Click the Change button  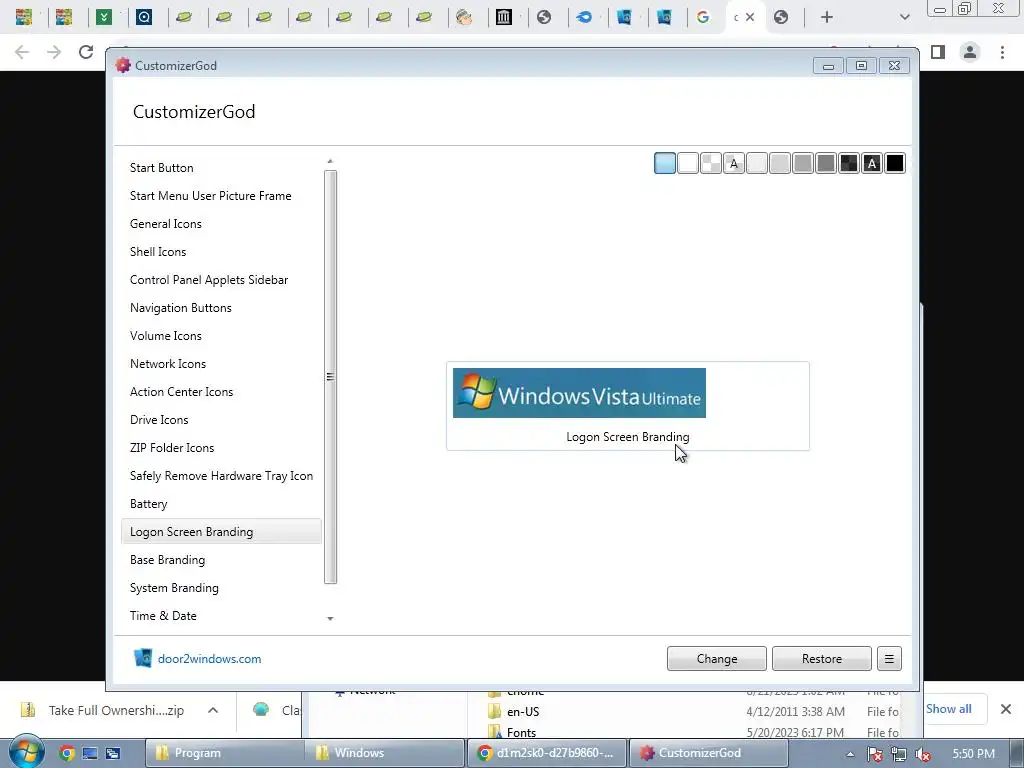[716, 659]
